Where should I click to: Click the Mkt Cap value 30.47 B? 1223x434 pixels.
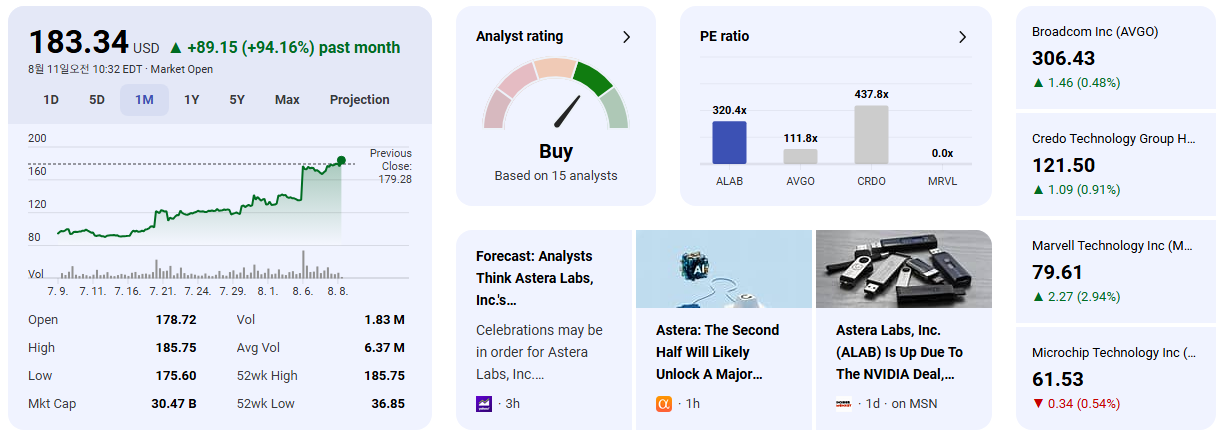click(172, 404)
